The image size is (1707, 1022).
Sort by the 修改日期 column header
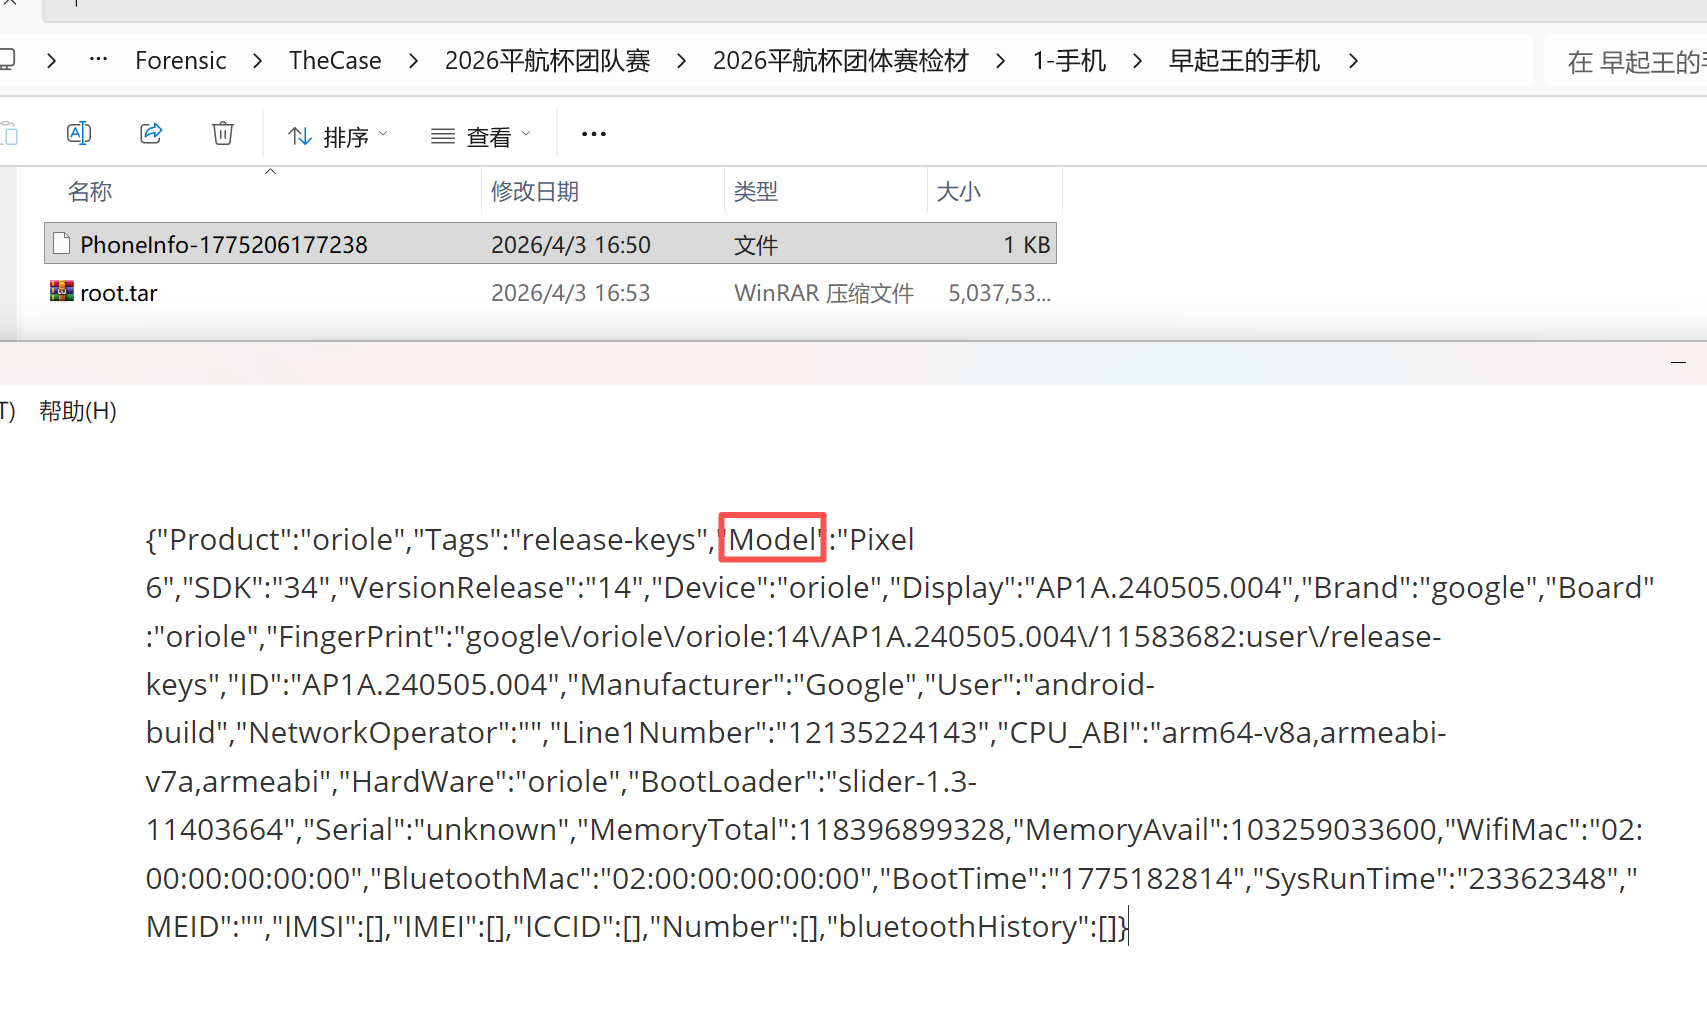[x=535, y=191]
